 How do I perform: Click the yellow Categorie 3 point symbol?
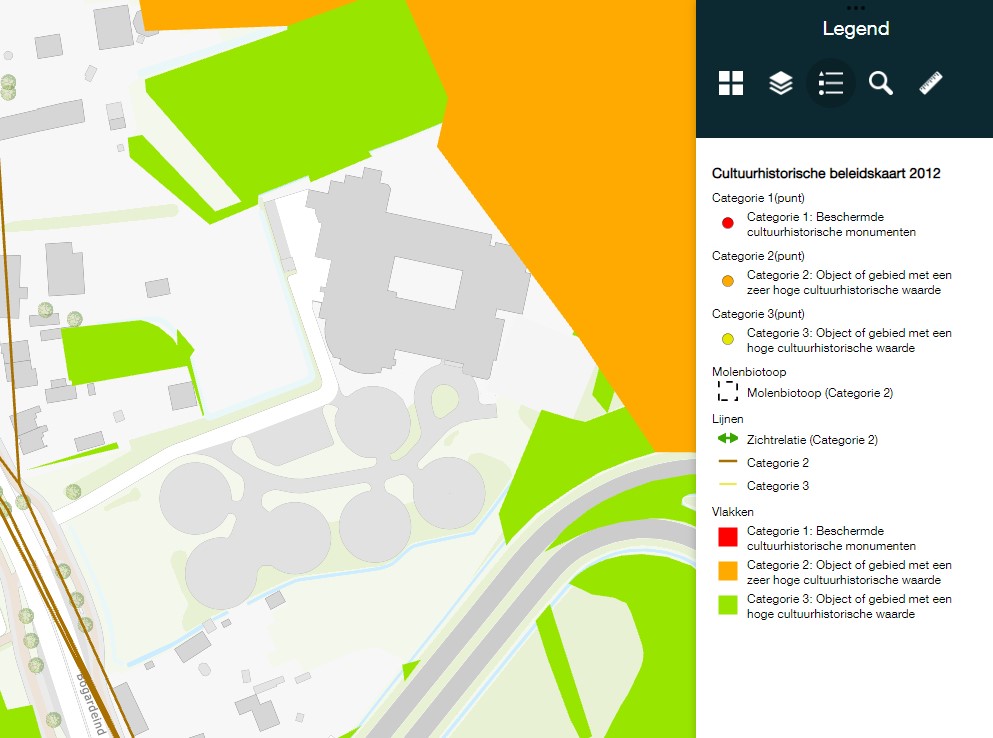728,339
